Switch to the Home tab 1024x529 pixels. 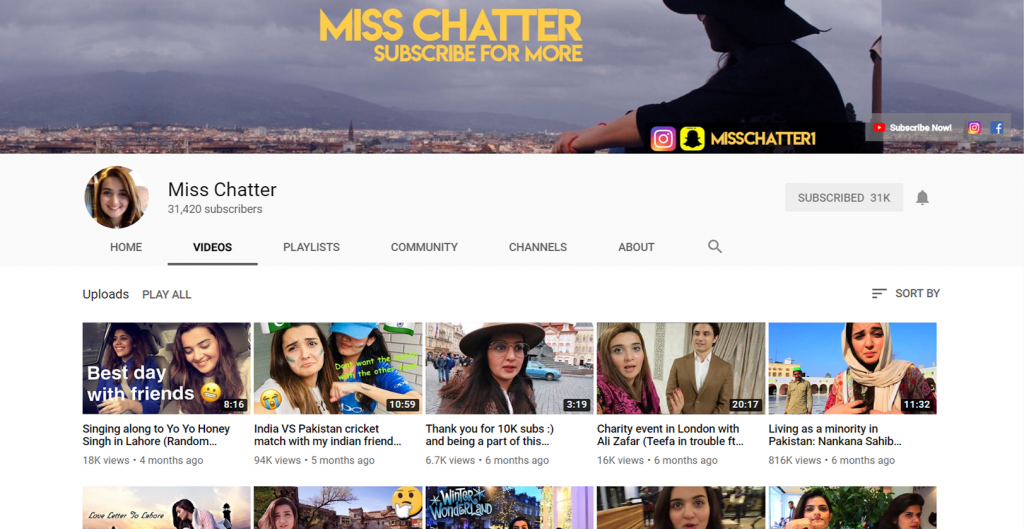coord(126,247)
